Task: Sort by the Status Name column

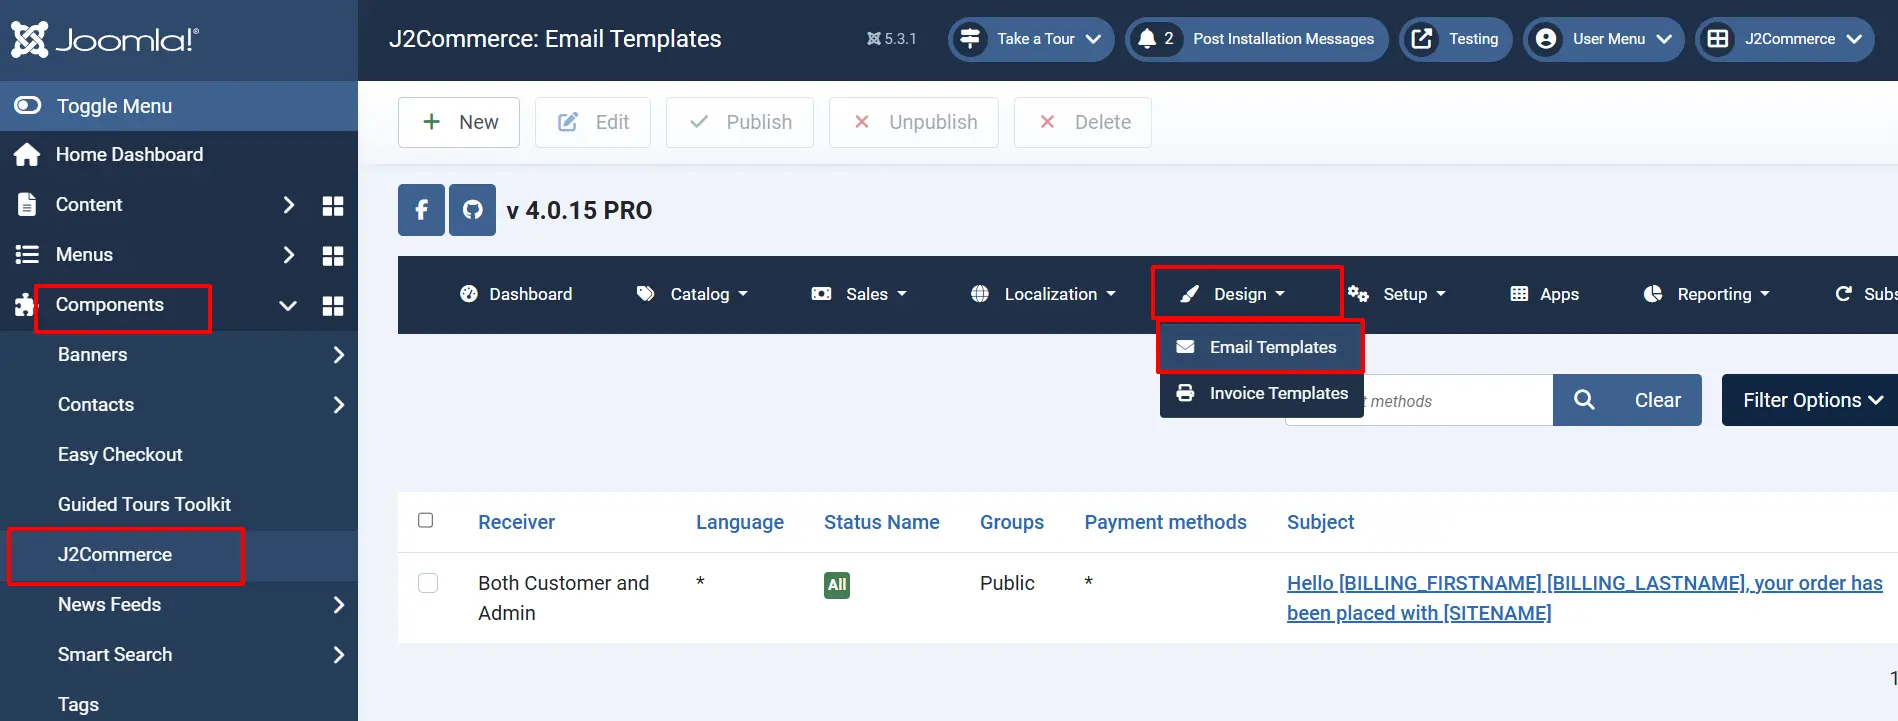Action: coord(882,522)
